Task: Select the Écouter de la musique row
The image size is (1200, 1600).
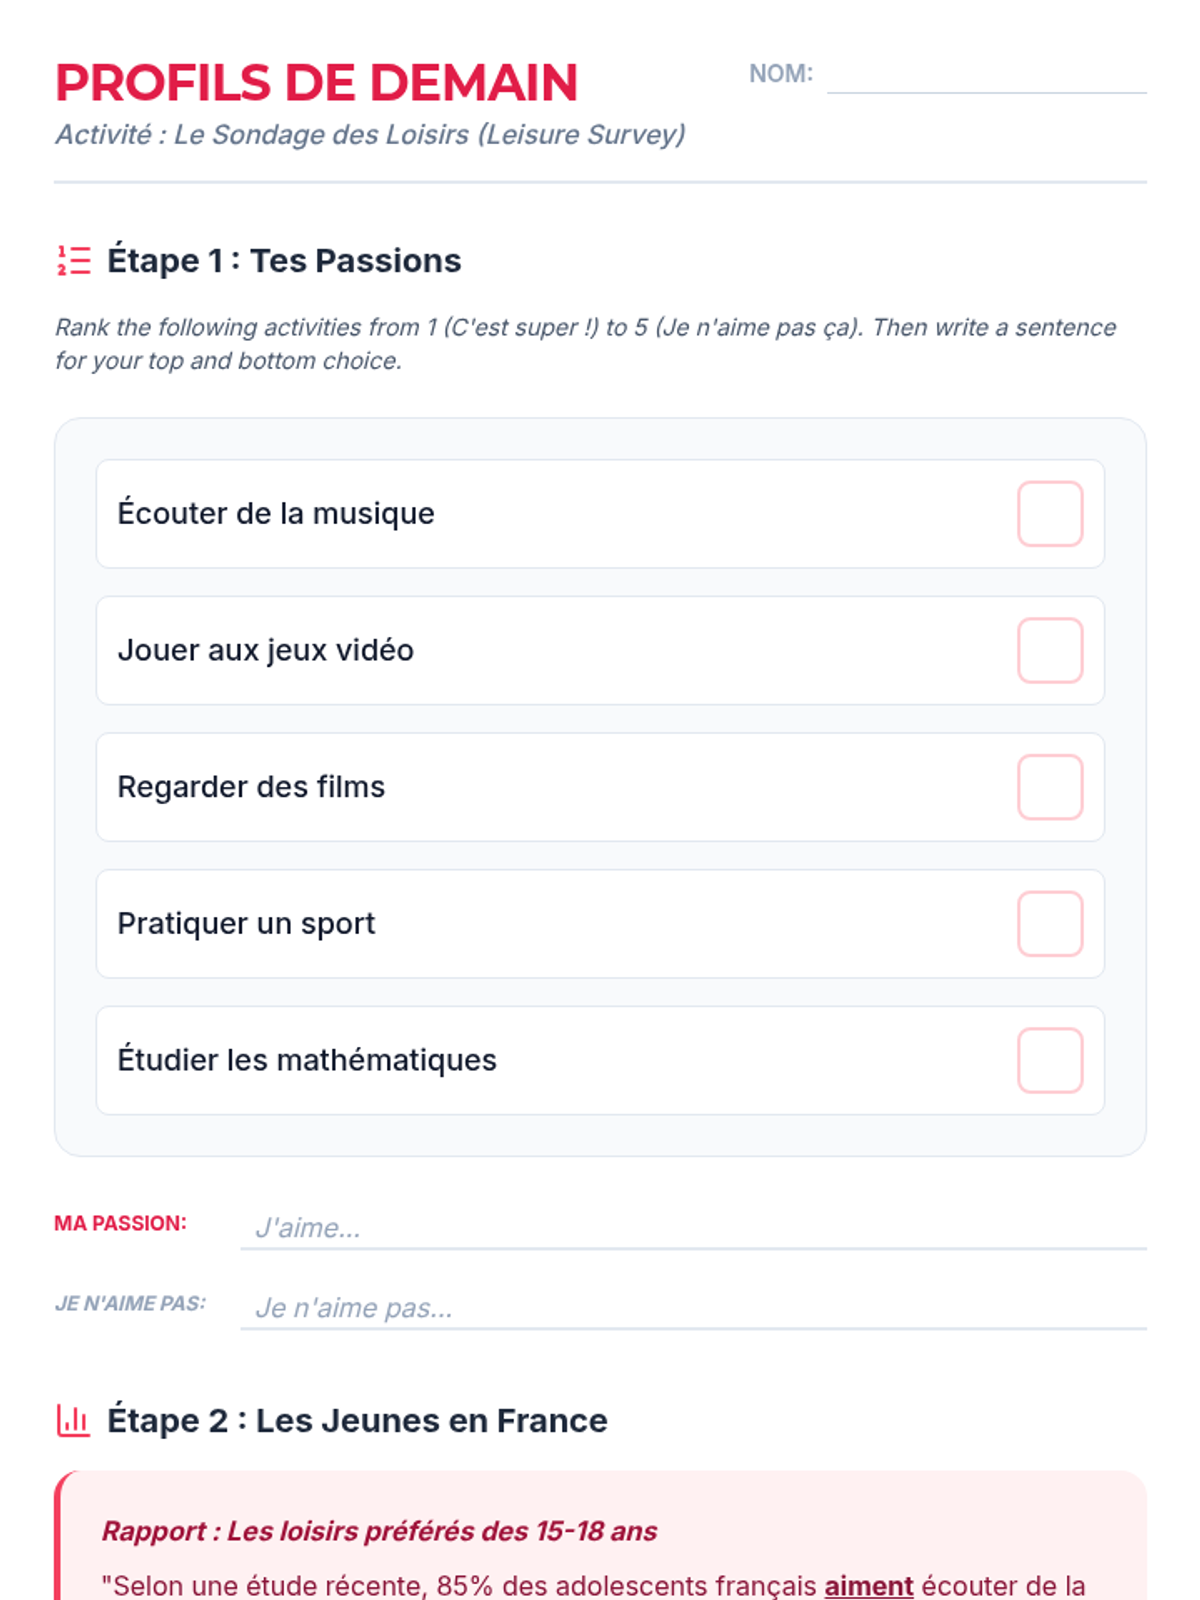Action: (600, 514)
